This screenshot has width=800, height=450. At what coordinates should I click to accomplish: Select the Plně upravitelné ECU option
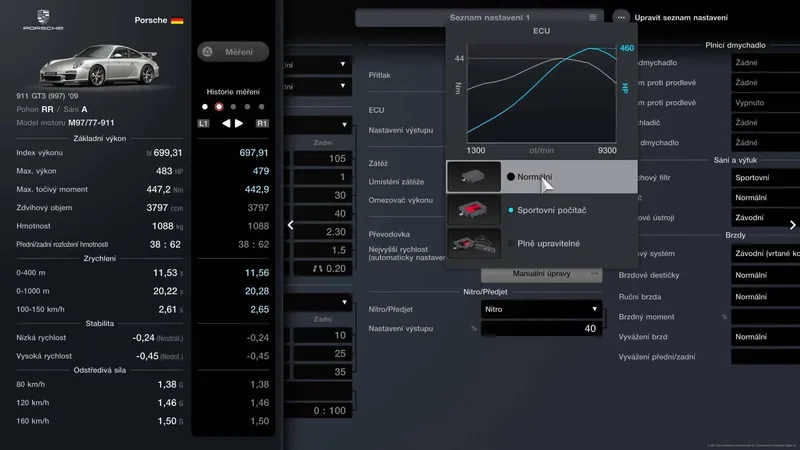pyautogui.click(x=542, y=243)
